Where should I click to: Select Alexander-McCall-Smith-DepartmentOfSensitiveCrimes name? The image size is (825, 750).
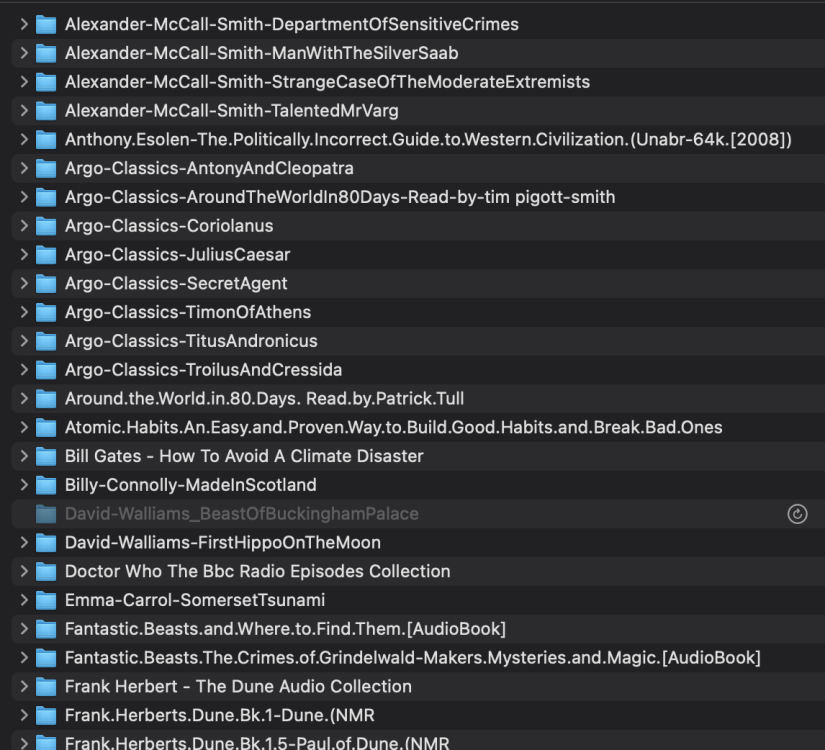(291, 24)
